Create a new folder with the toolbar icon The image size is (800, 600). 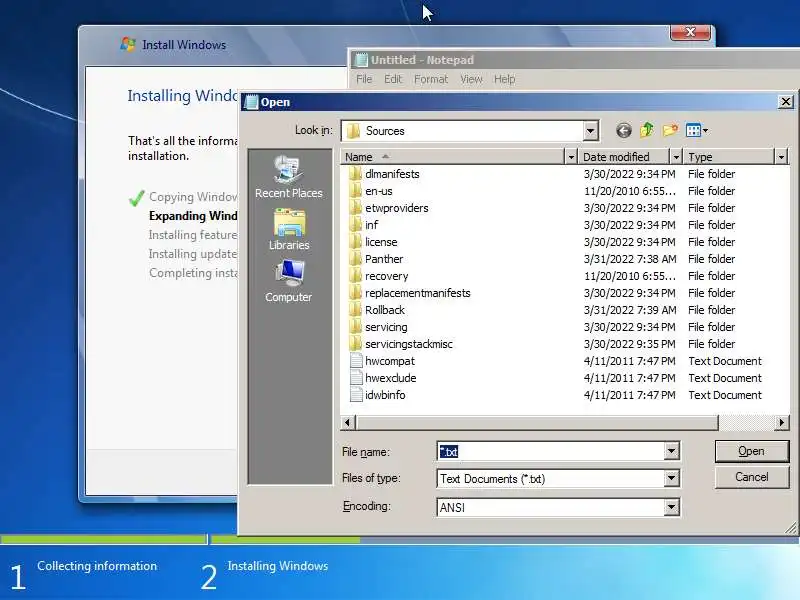click(670, 131)
